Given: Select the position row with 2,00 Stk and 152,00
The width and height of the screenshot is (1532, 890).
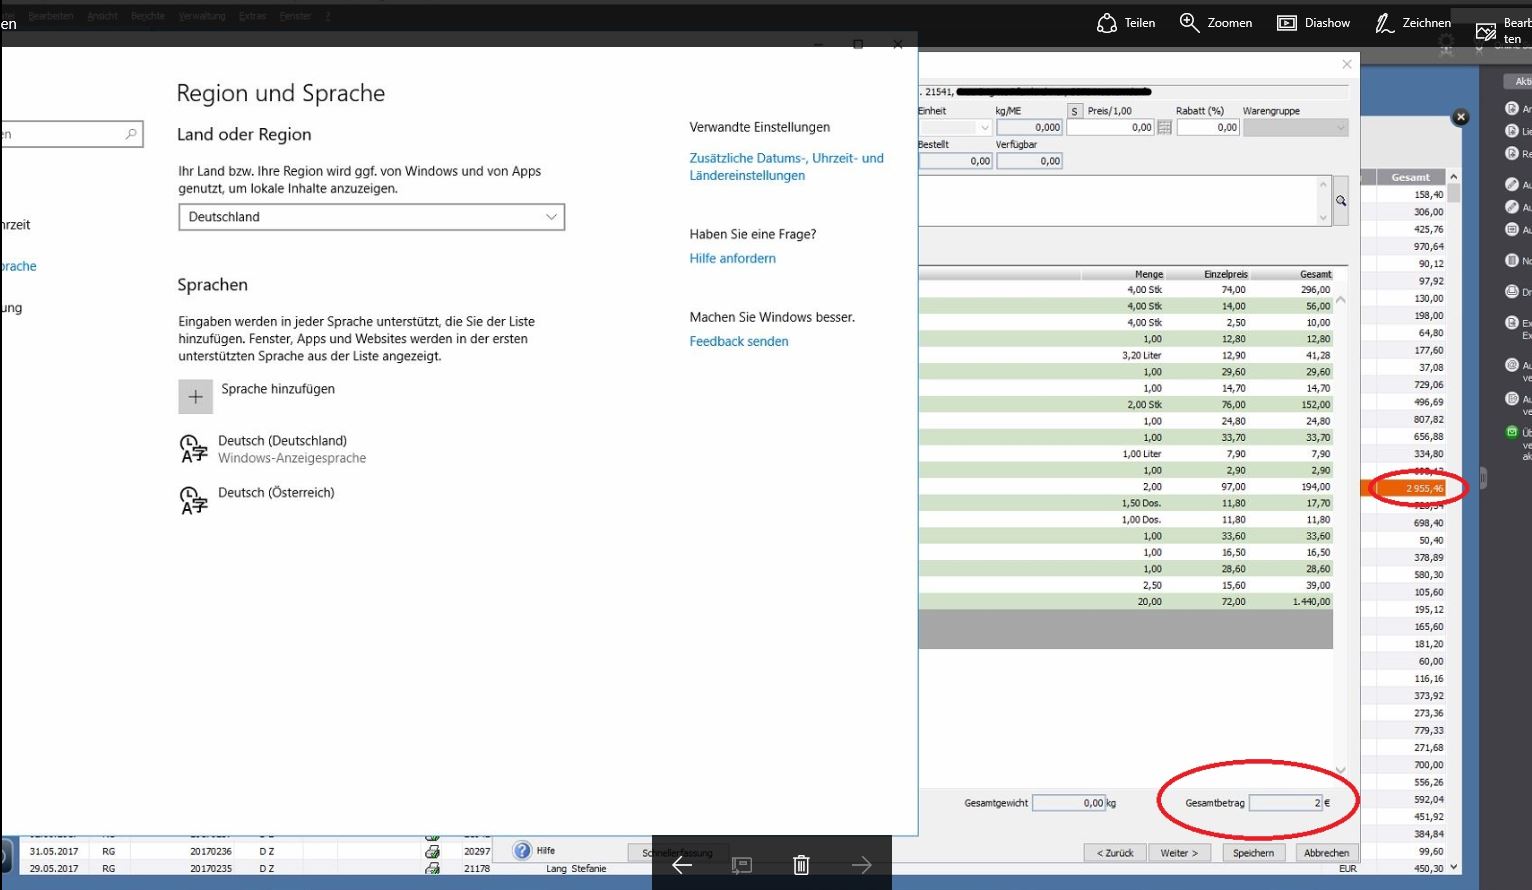Looking at the screenshot, I should [1126, 405].
